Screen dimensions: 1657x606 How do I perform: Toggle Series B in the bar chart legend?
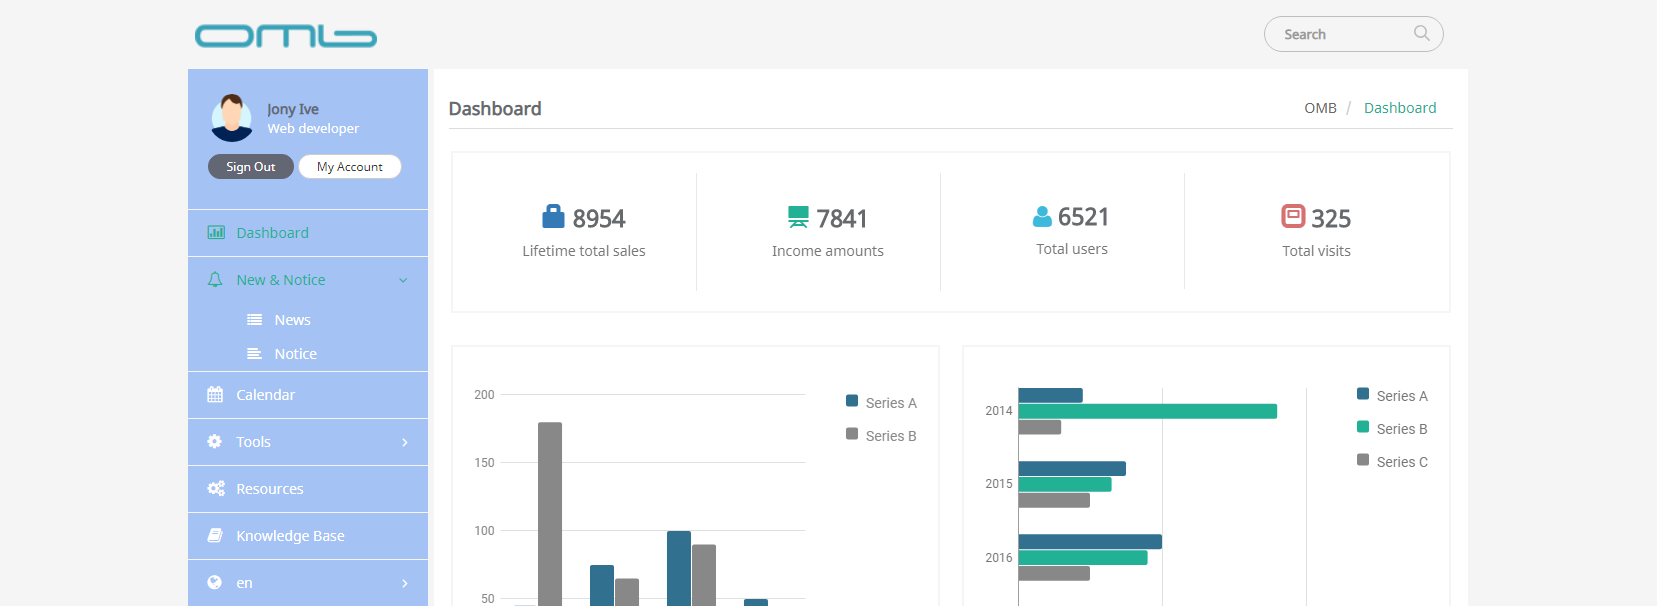click(x=880, y=436)
